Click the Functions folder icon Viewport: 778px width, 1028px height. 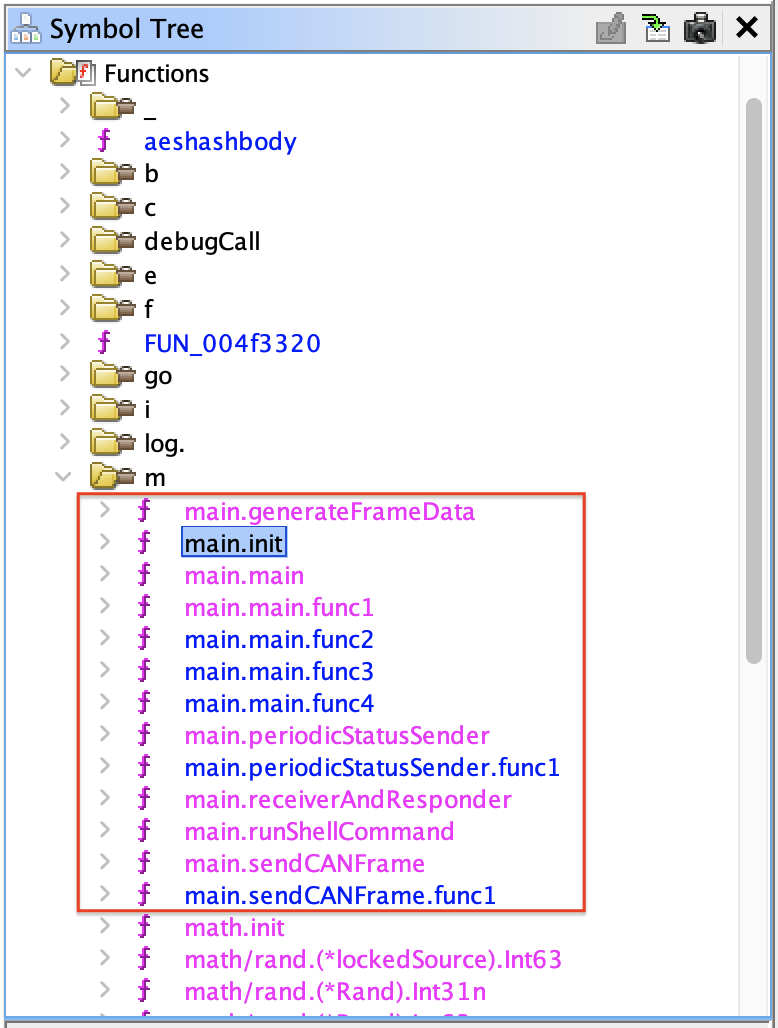(73, 72)
